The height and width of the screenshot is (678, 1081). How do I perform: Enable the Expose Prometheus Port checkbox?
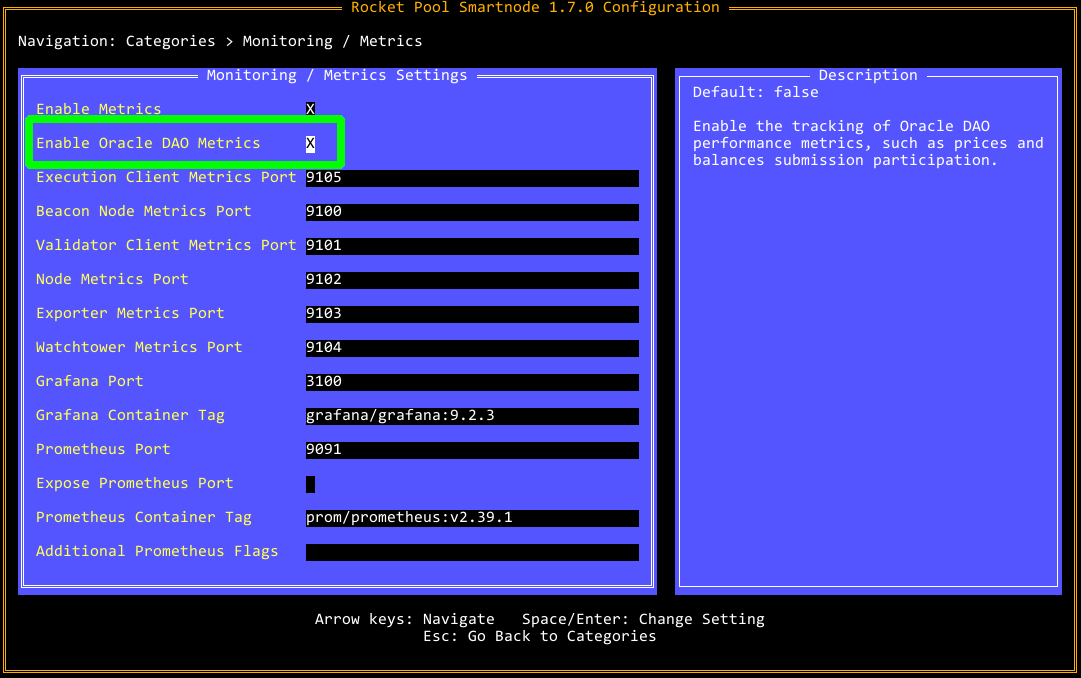click(310, 484)
